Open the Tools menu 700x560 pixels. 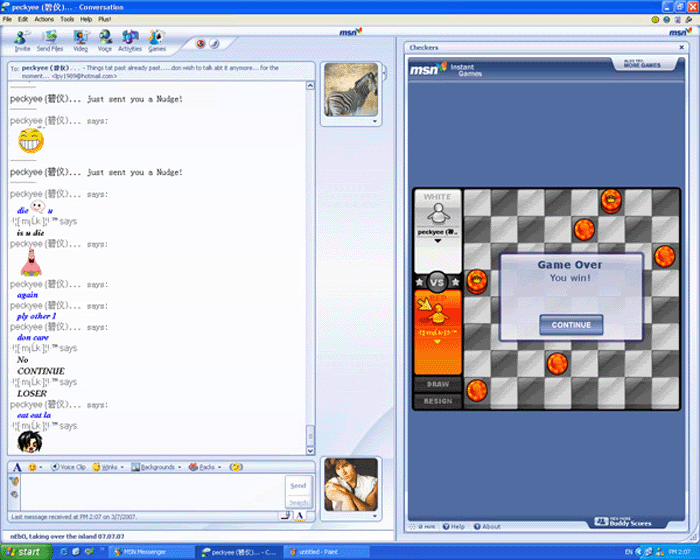pyautogui.click(x=67, y=19)
